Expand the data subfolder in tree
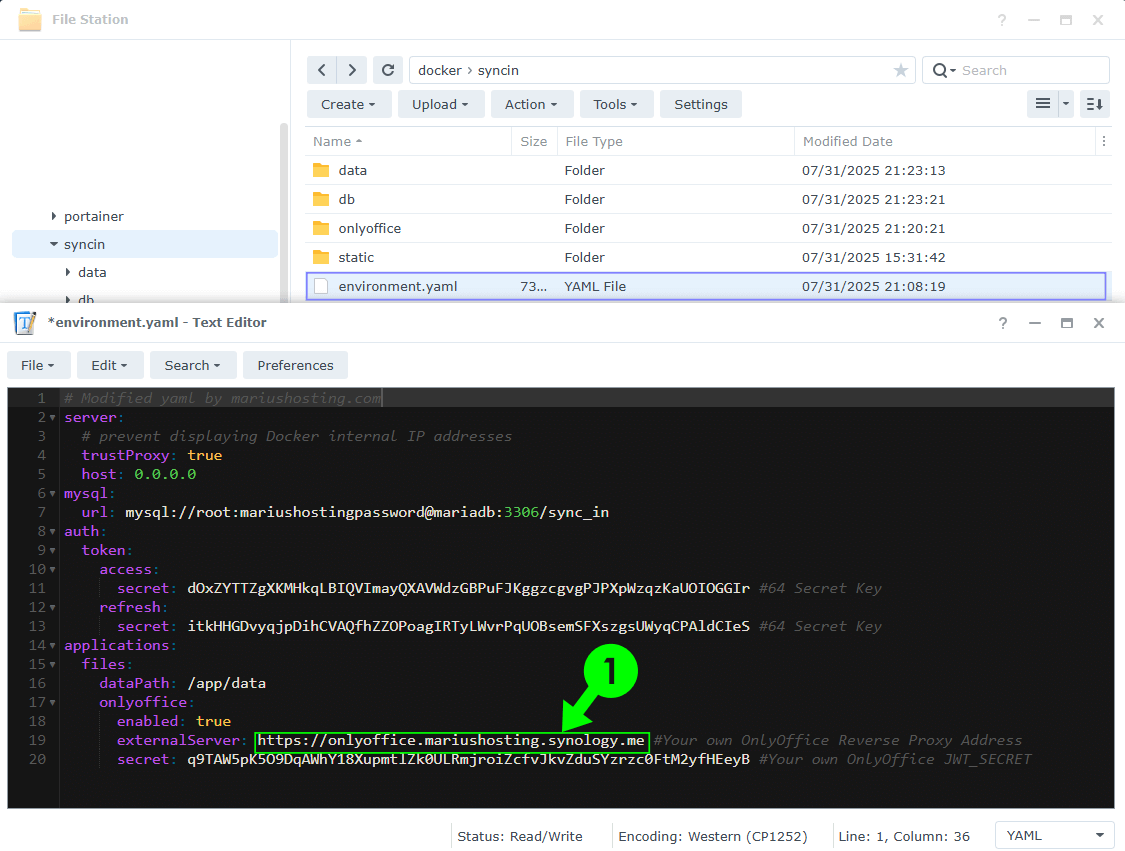The width and height of the screenshot is (1125, 851). coord(67,272)
